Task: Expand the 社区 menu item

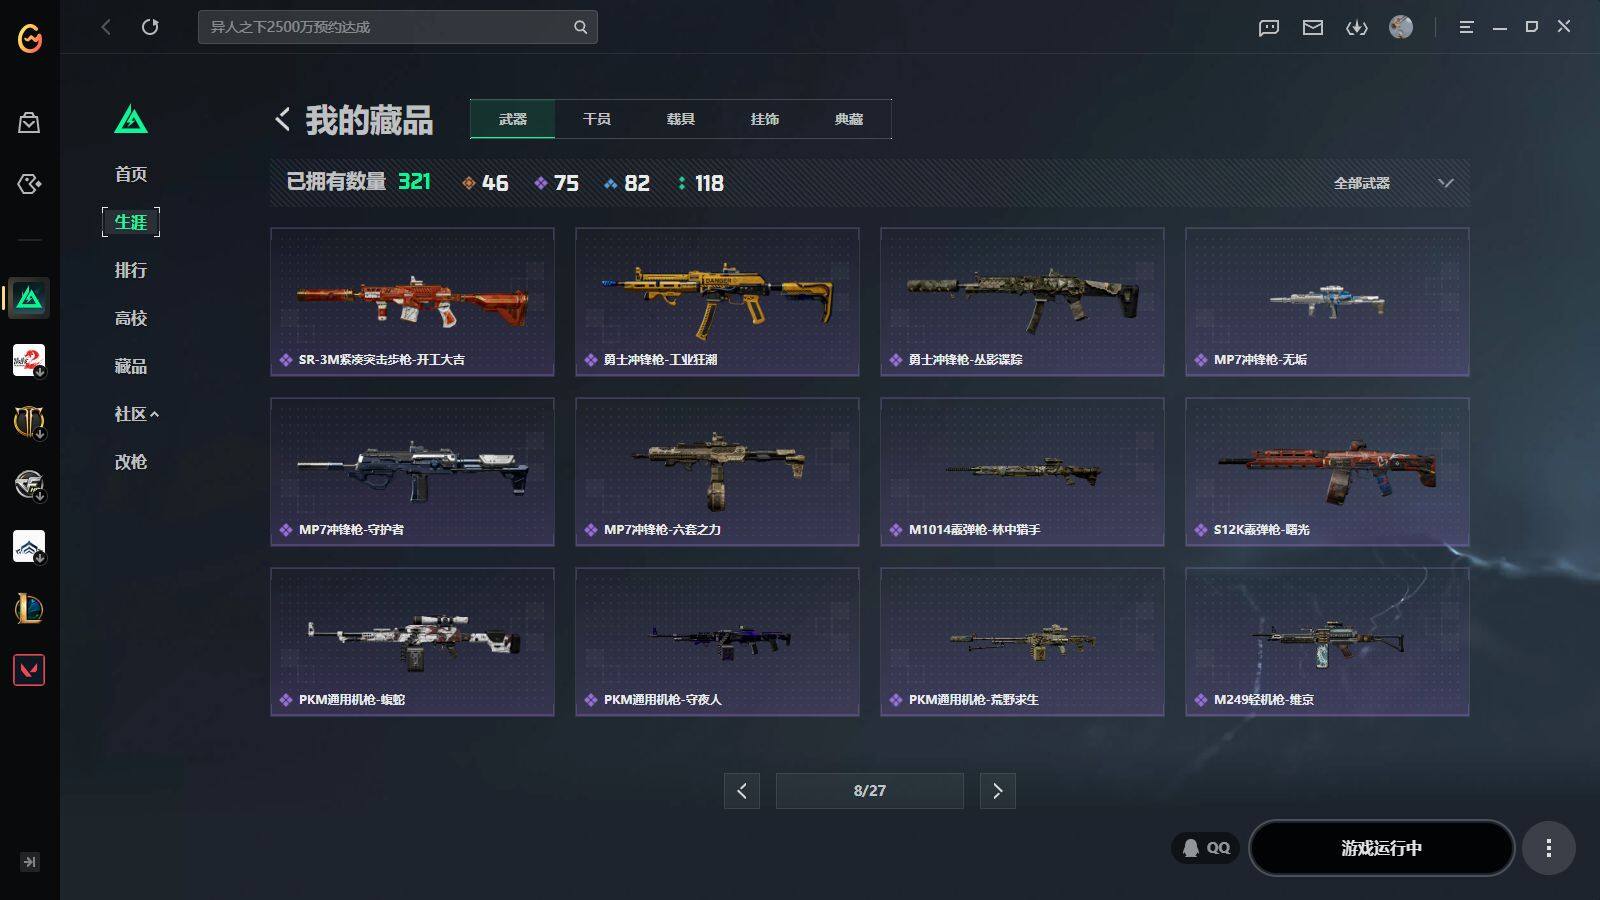Action: [136, 414]
